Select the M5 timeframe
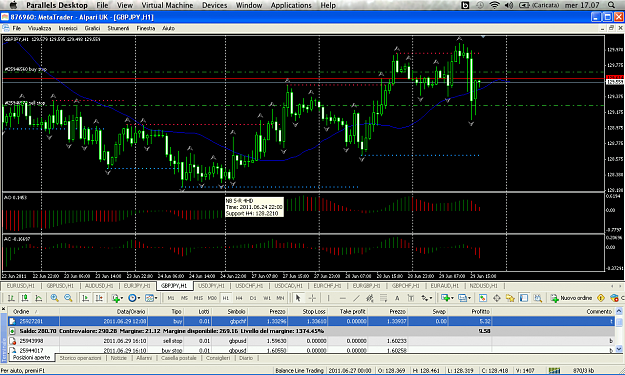 point(184,298)
